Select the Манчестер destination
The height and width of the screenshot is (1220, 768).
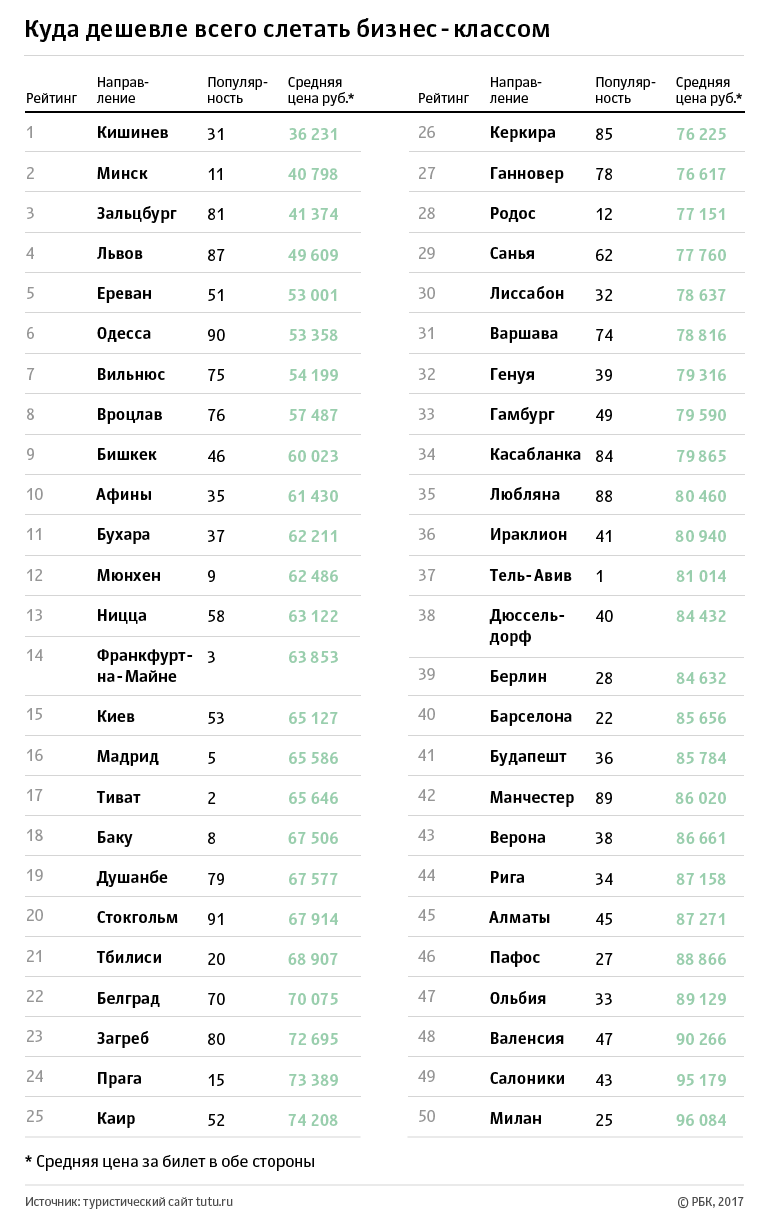click(532, 797)
